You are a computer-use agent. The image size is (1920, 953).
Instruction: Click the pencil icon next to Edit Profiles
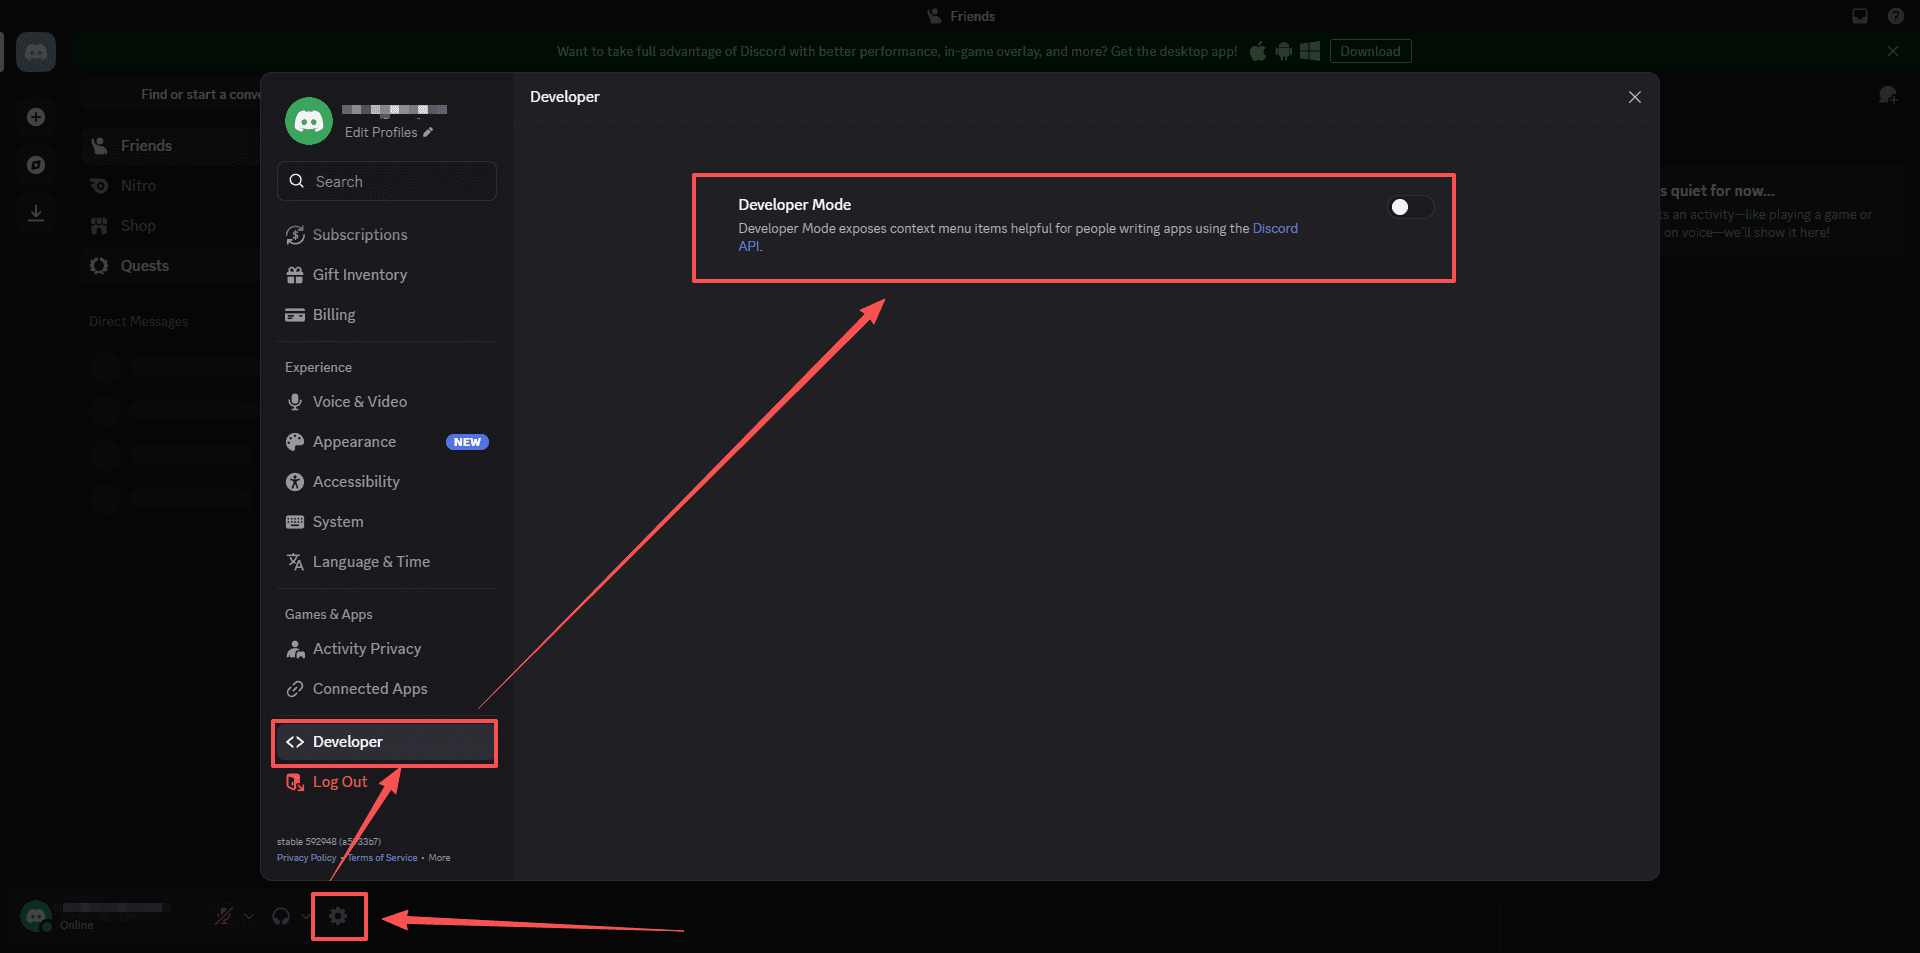click(428, 132)
